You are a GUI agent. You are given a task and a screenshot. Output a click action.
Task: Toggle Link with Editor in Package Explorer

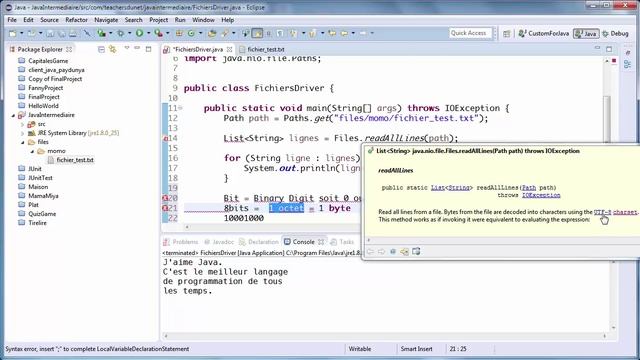112,49
